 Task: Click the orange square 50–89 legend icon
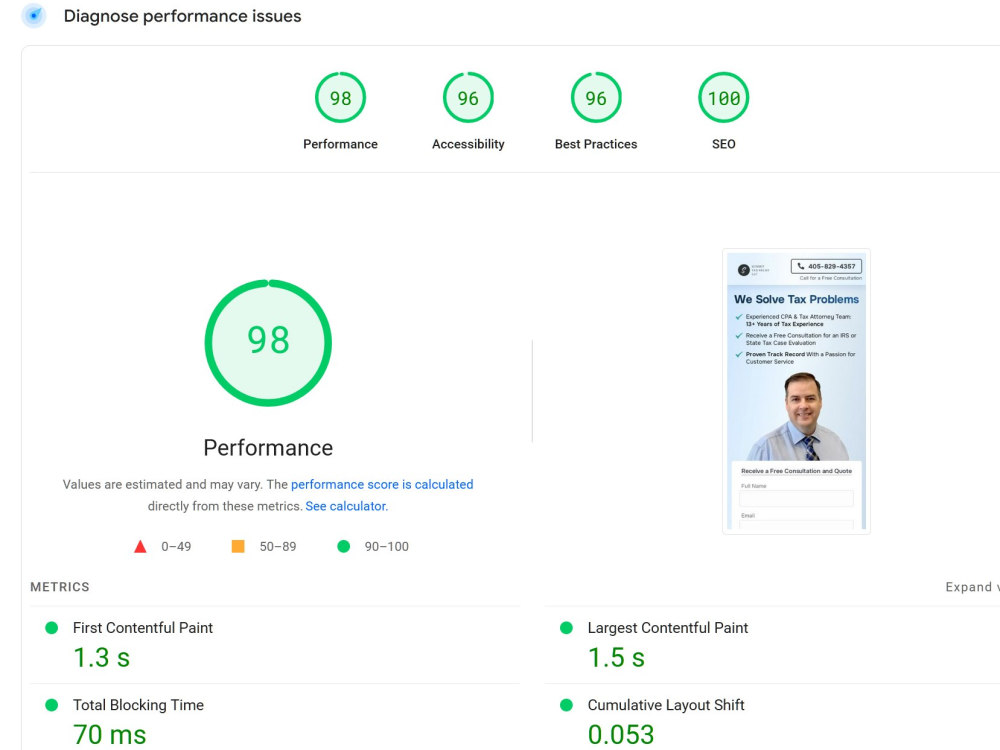pos(238,546)
